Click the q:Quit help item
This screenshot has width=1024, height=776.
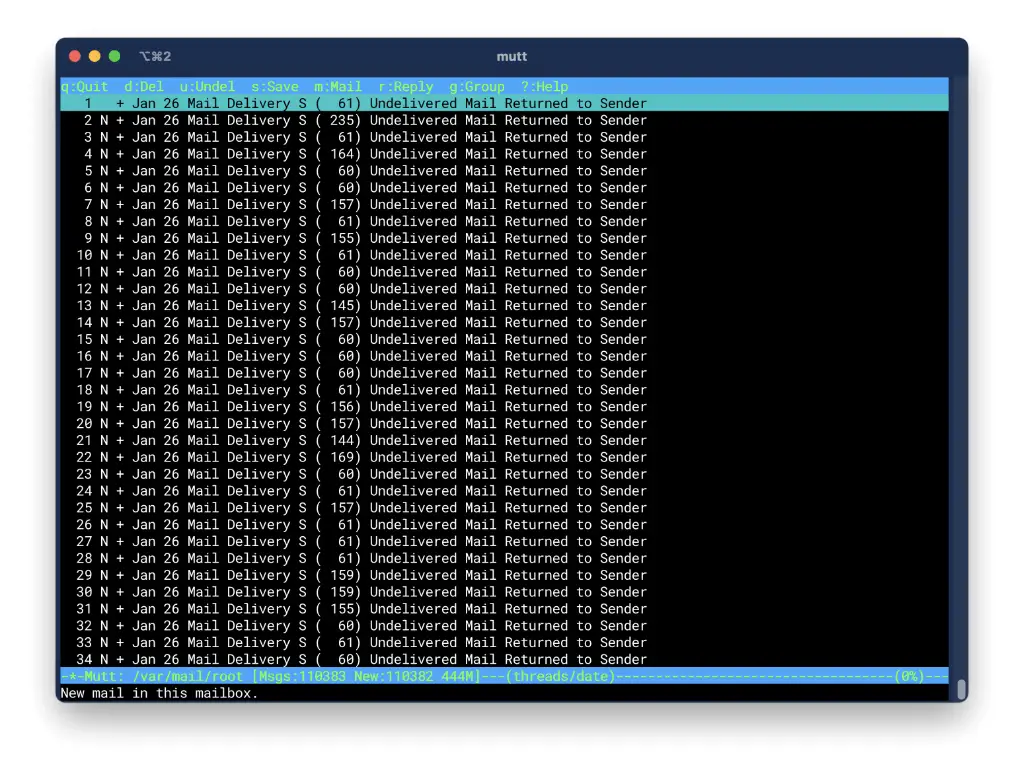click(x=84, y=87)
